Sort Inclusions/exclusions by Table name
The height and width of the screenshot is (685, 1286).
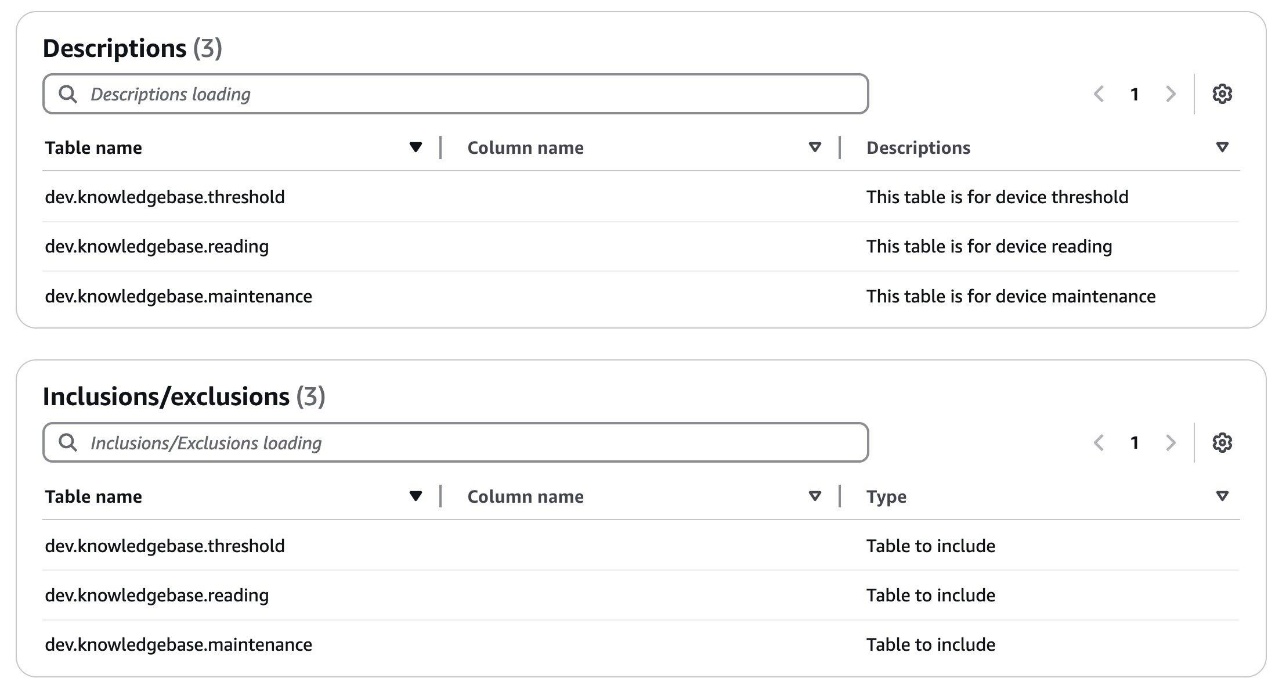(416, 497)
